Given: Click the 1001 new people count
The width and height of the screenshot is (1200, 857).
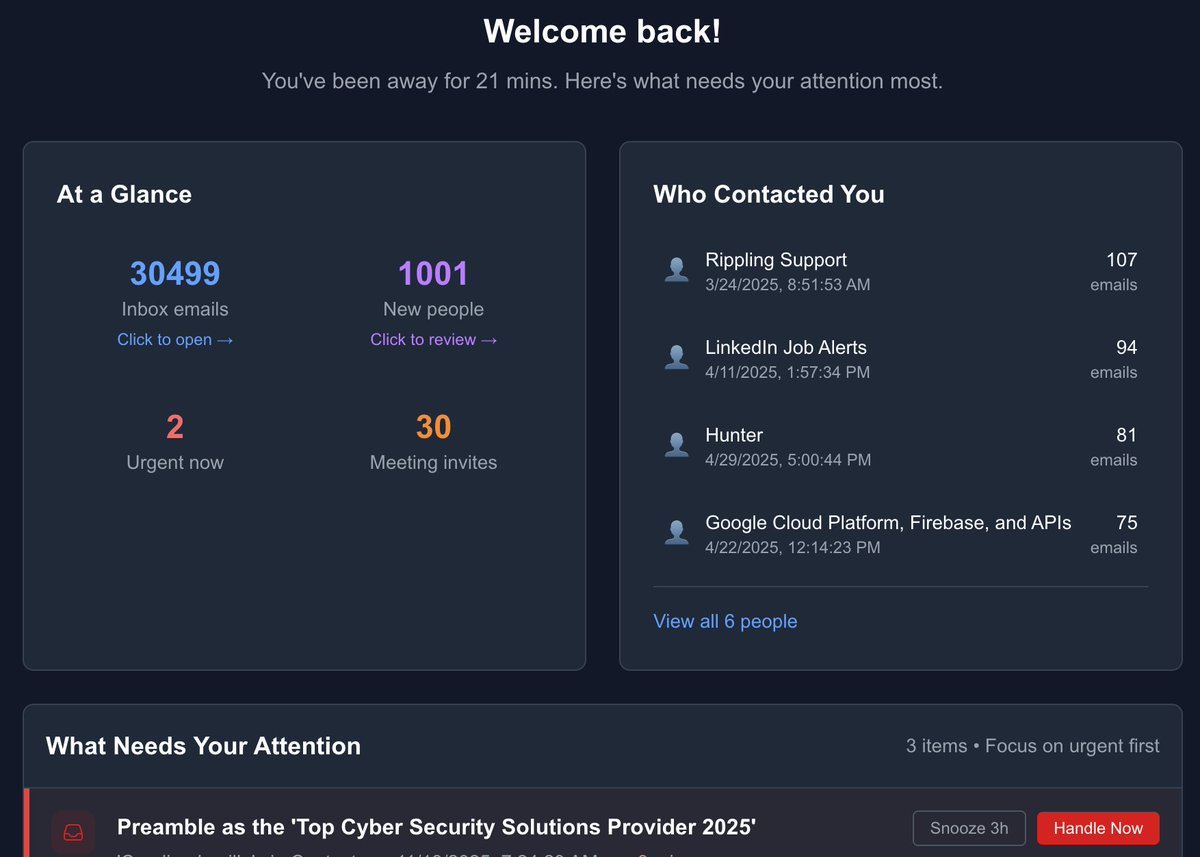Looking at the screenshot, I should tap(433, 273).
